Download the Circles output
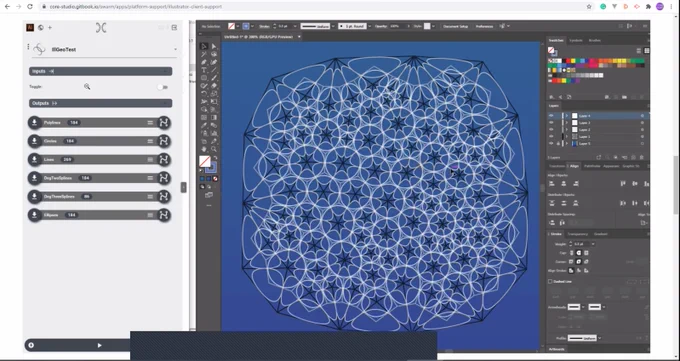The height and width of the screenshot is (361, 680). pyautogui.click(x=35, y=141)
